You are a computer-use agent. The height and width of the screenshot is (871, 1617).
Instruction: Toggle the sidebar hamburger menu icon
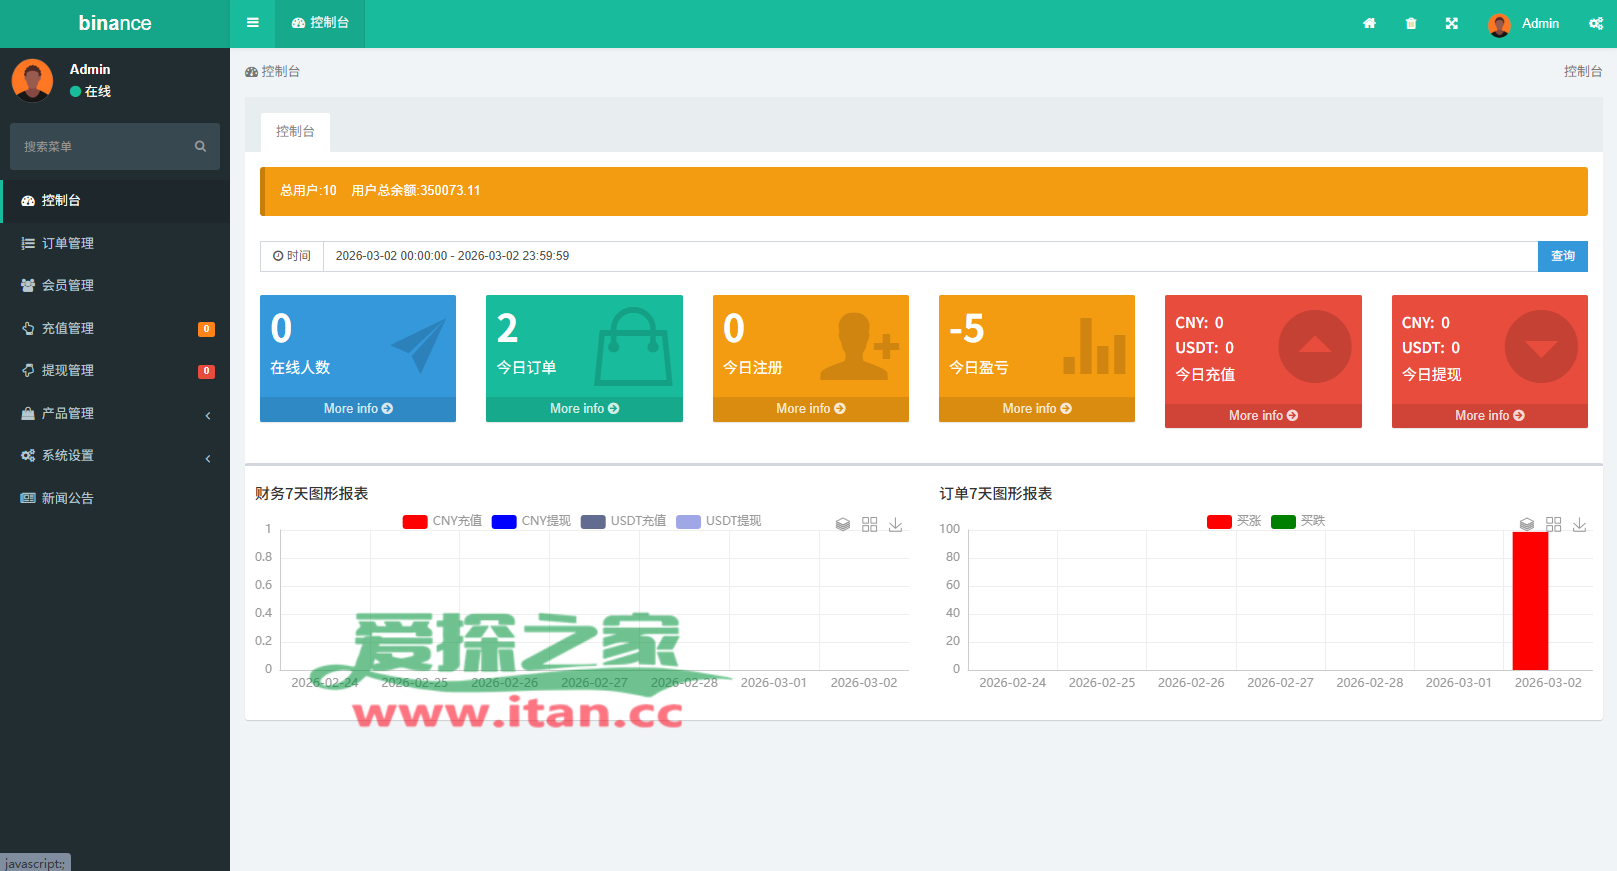[252, 23]
